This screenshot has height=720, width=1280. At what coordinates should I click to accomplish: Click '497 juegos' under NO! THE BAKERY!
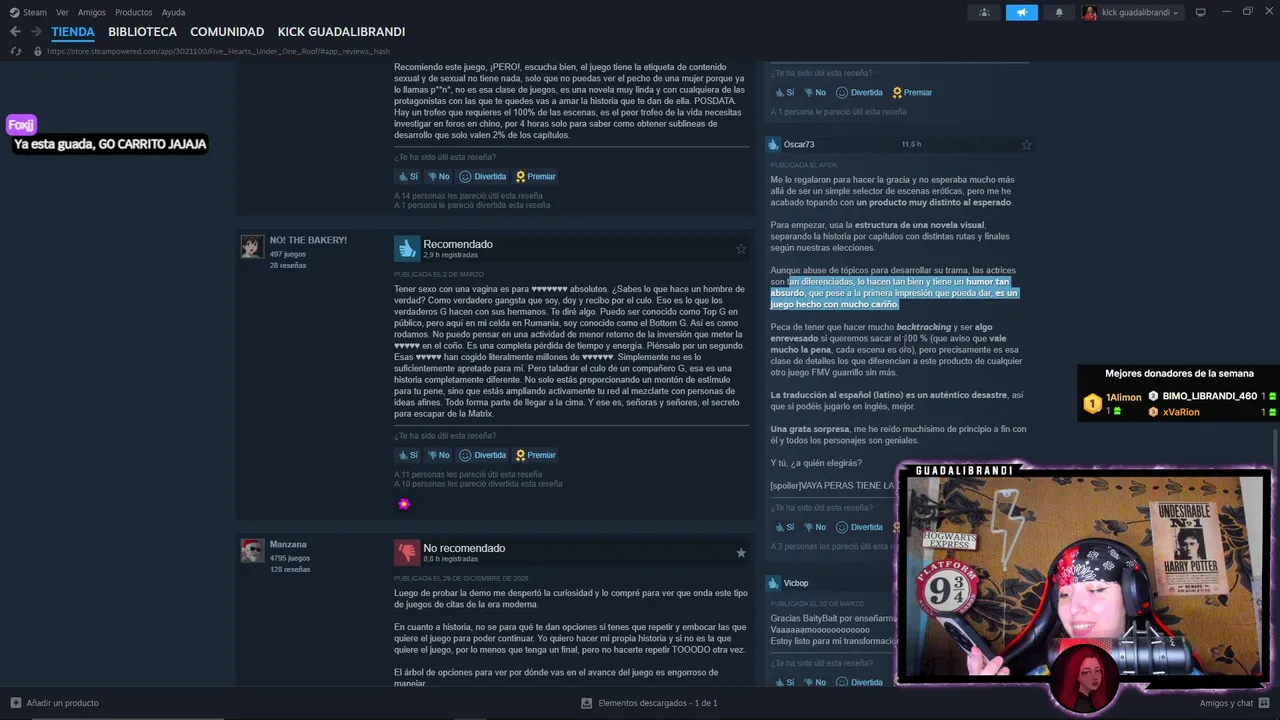[x=288, y=254]
